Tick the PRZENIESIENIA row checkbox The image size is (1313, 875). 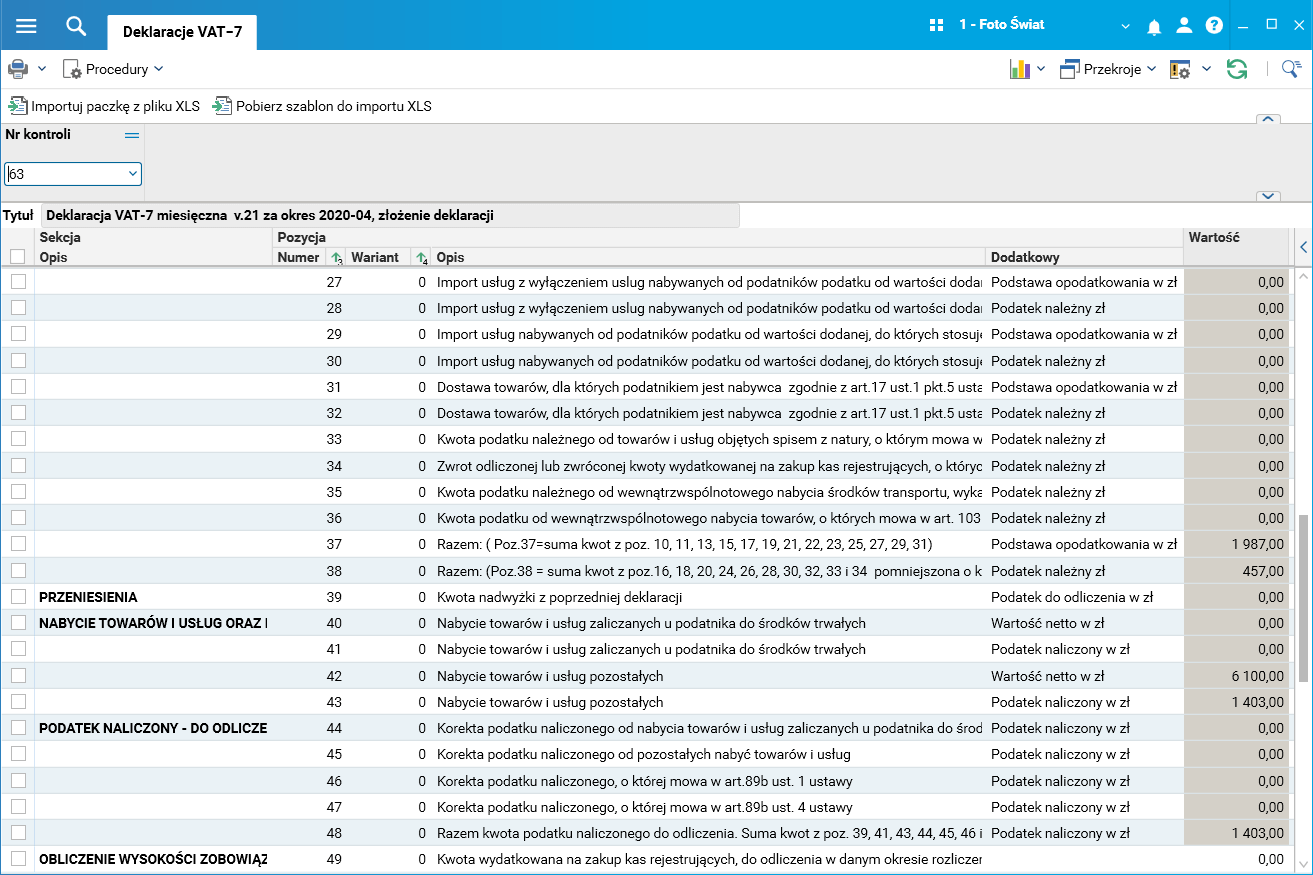[x=18, y=597]
